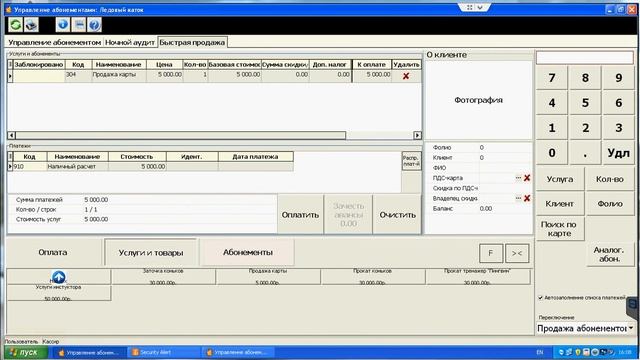This screenshot has height=360, width=640.
Task: Click the Фотография client photo area
Action: (478, 100)
